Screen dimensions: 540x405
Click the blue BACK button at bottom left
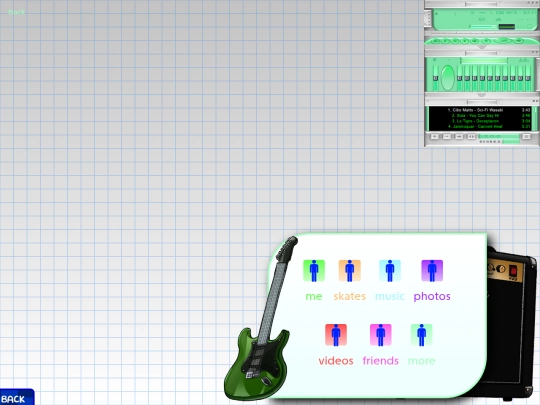(17, 397)
